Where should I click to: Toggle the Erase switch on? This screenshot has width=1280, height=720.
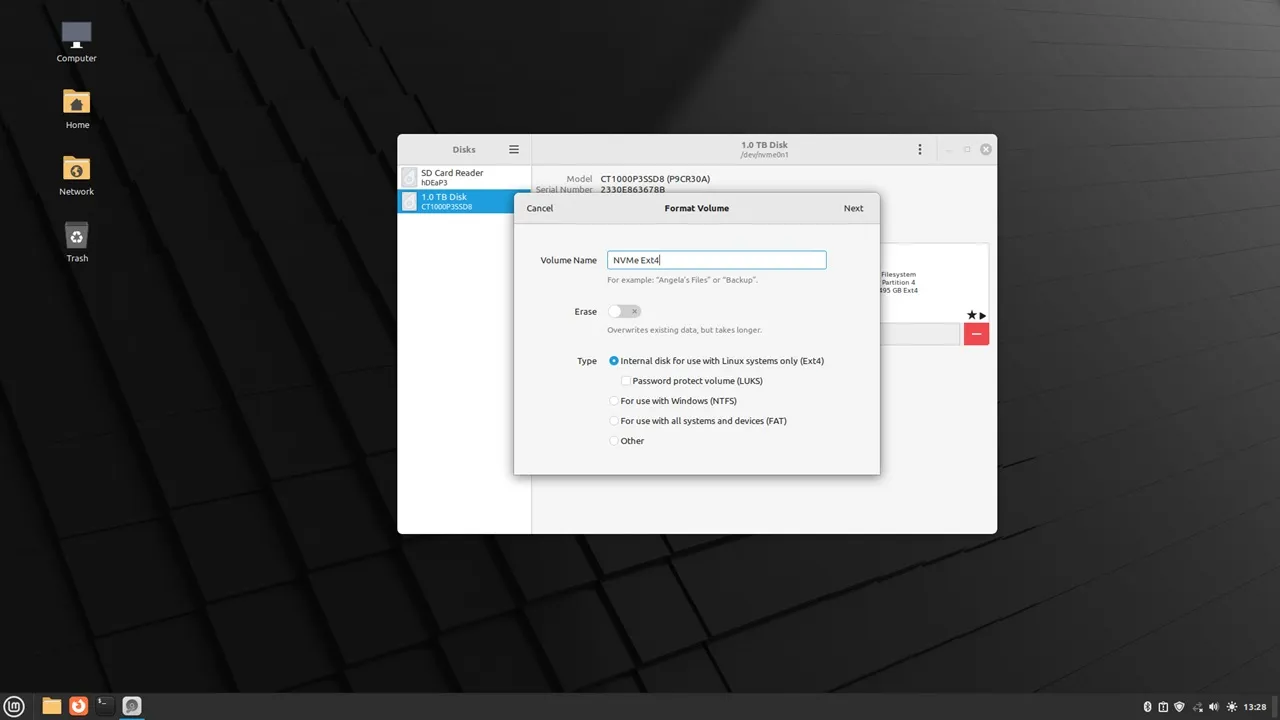click(x=623, y=312)
